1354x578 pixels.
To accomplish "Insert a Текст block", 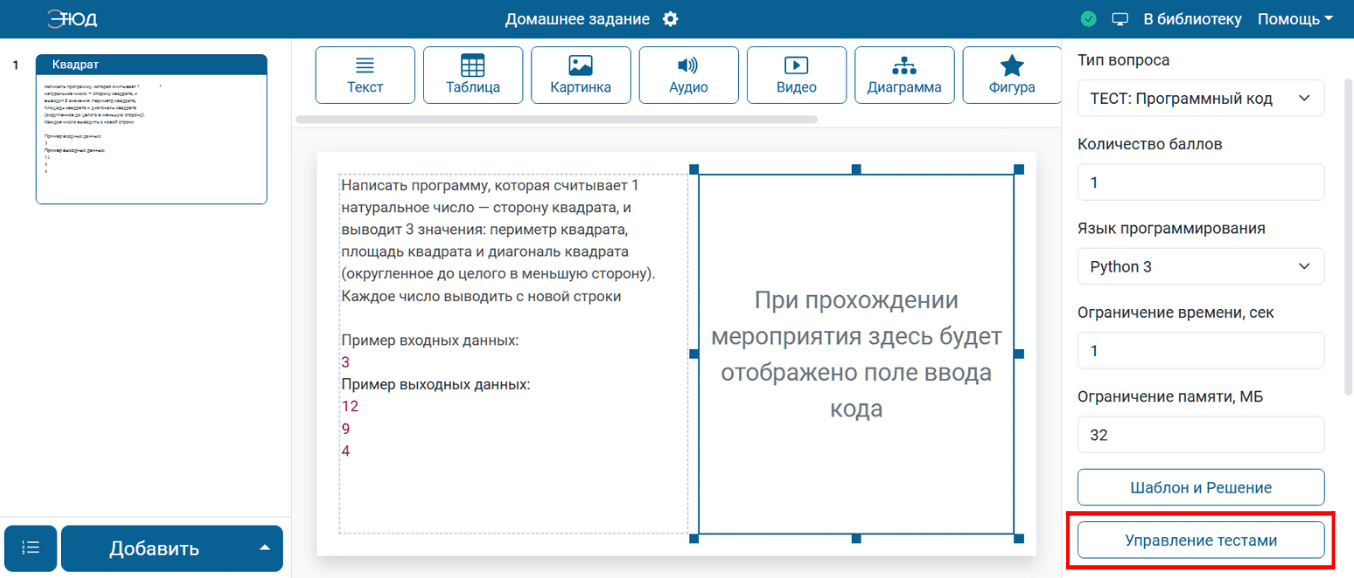I will [x=365, y=75].
